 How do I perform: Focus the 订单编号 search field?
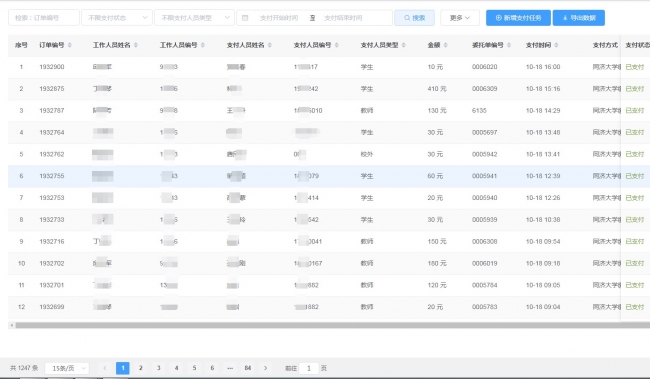click(44, 18)
